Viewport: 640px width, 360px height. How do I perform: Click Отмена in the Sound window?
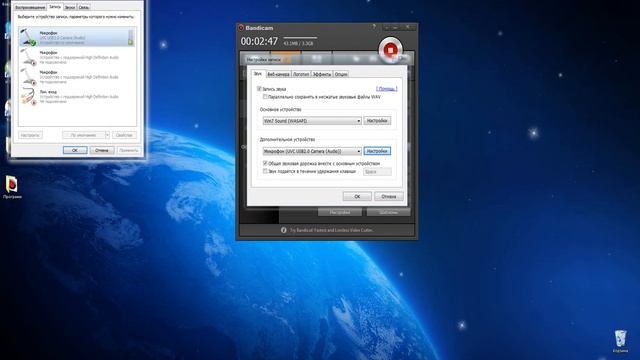point(102,150)
